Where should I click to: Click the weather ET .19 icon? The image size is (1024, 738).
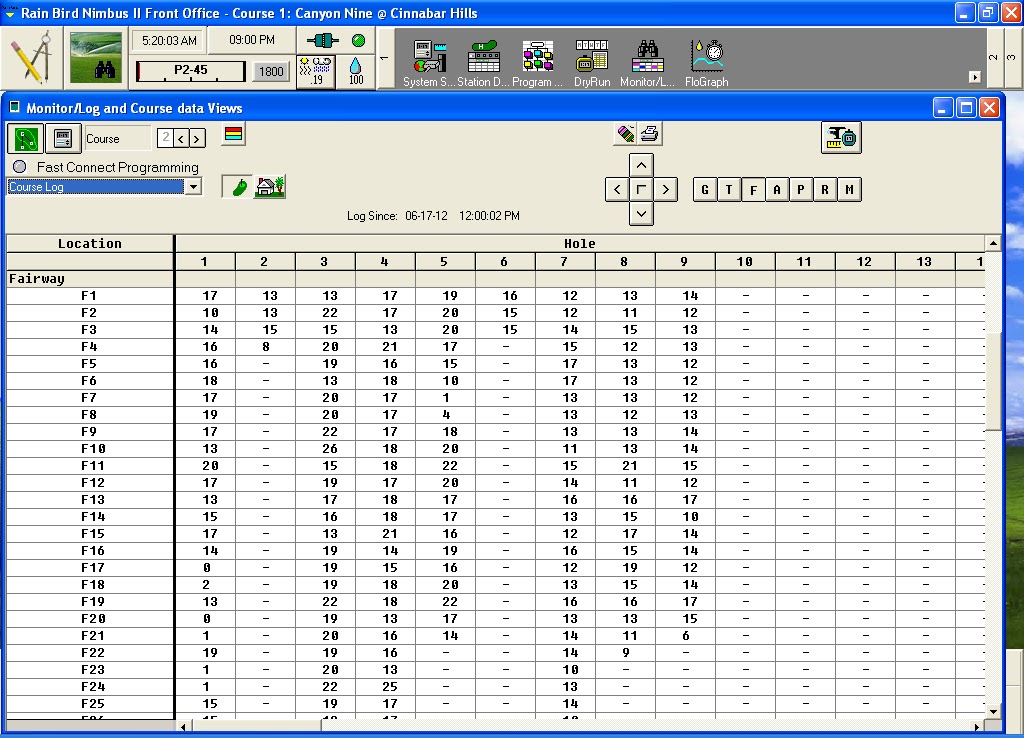(x=316, y=71)
